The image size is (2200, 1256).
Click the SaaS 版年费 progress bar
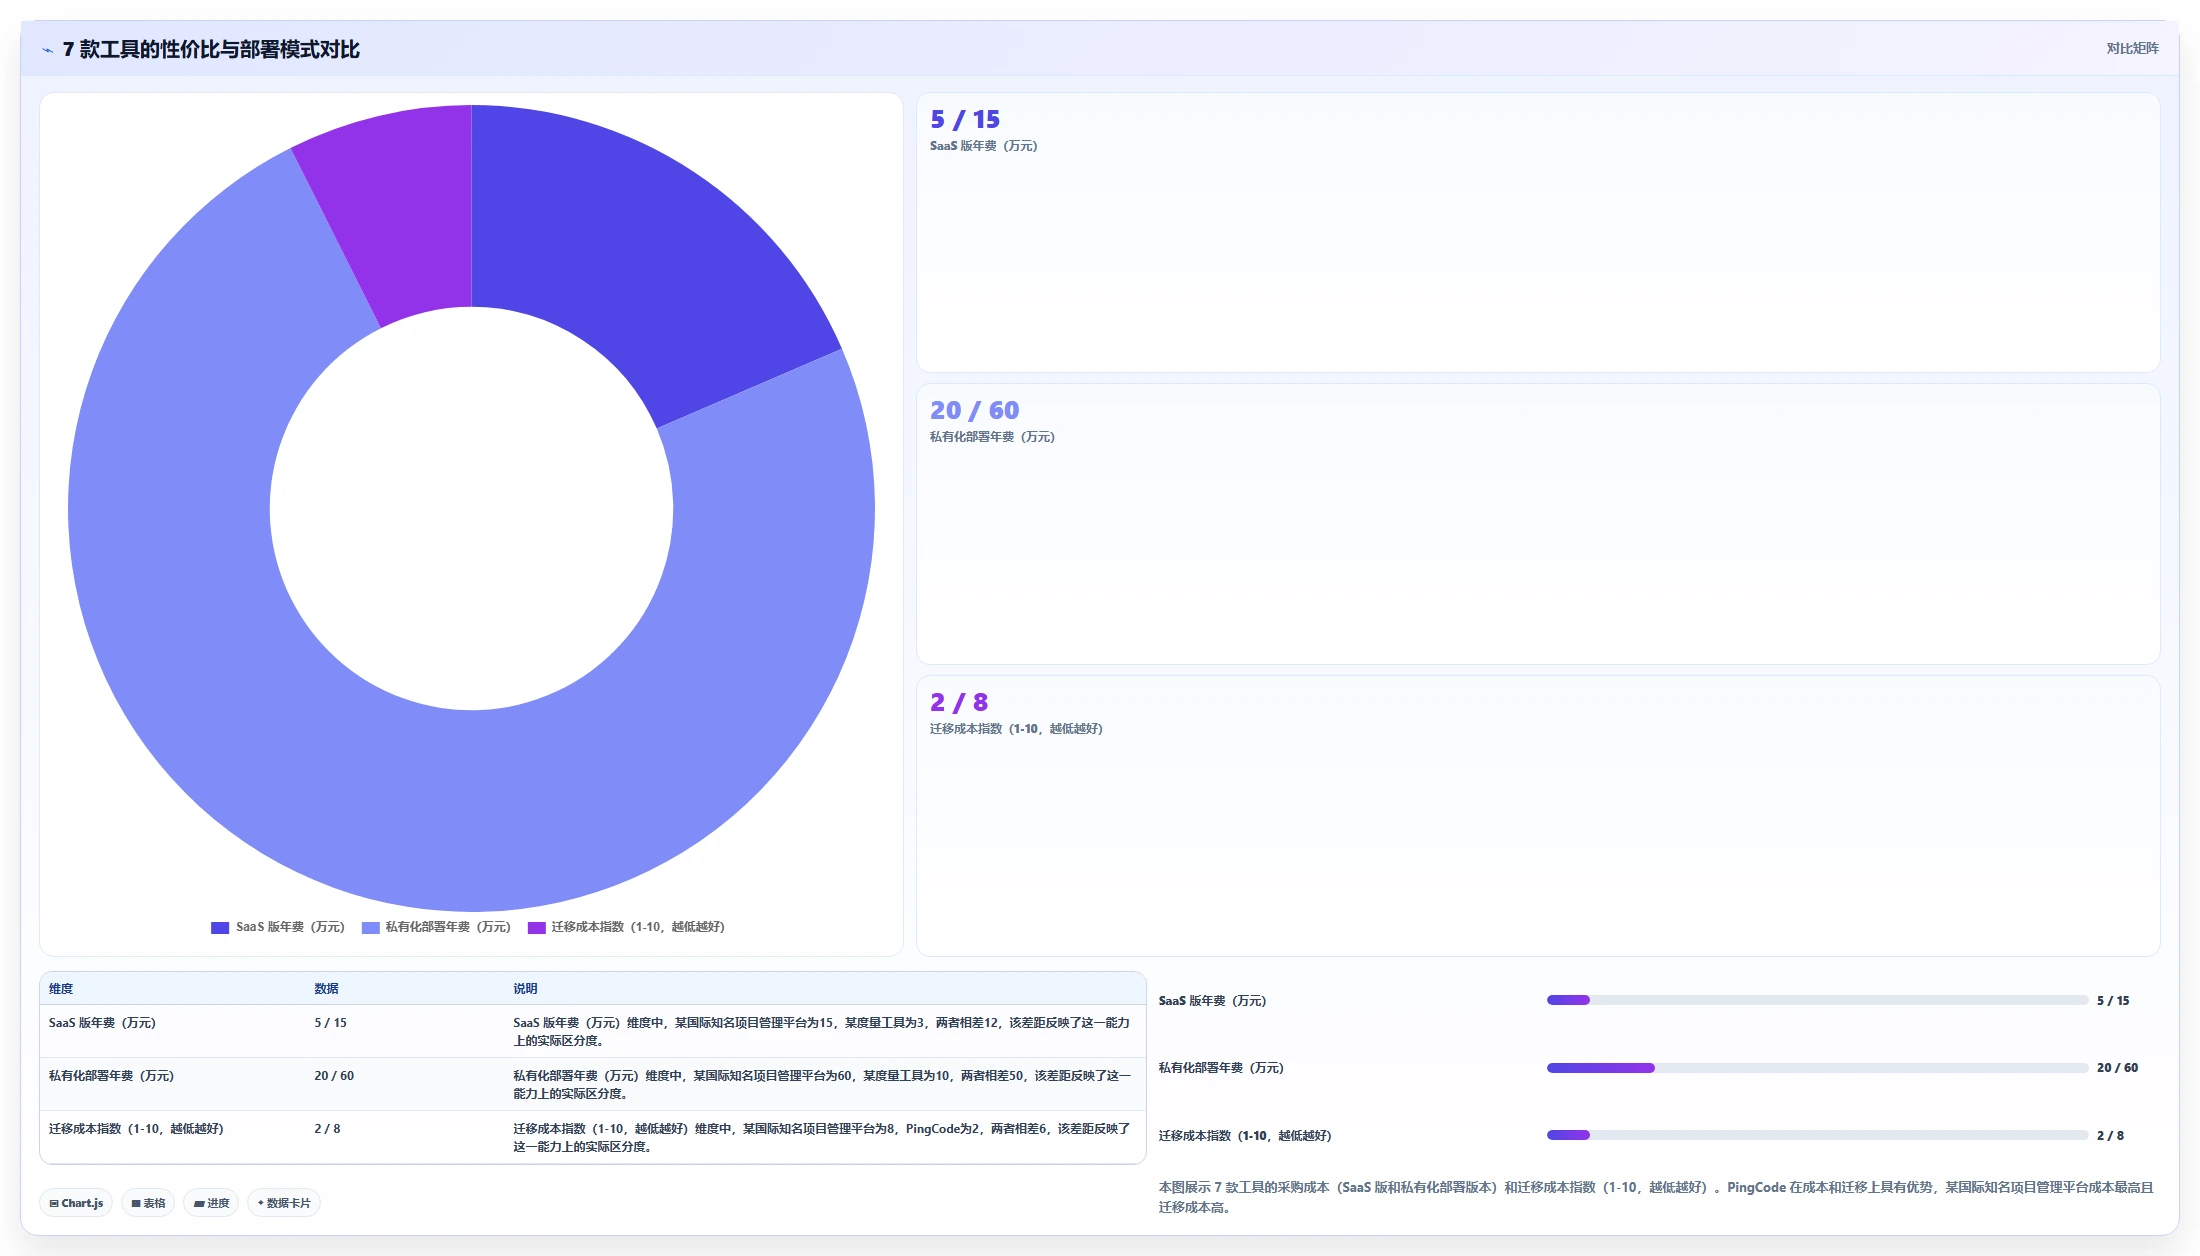click(x=1817, y=1000)
